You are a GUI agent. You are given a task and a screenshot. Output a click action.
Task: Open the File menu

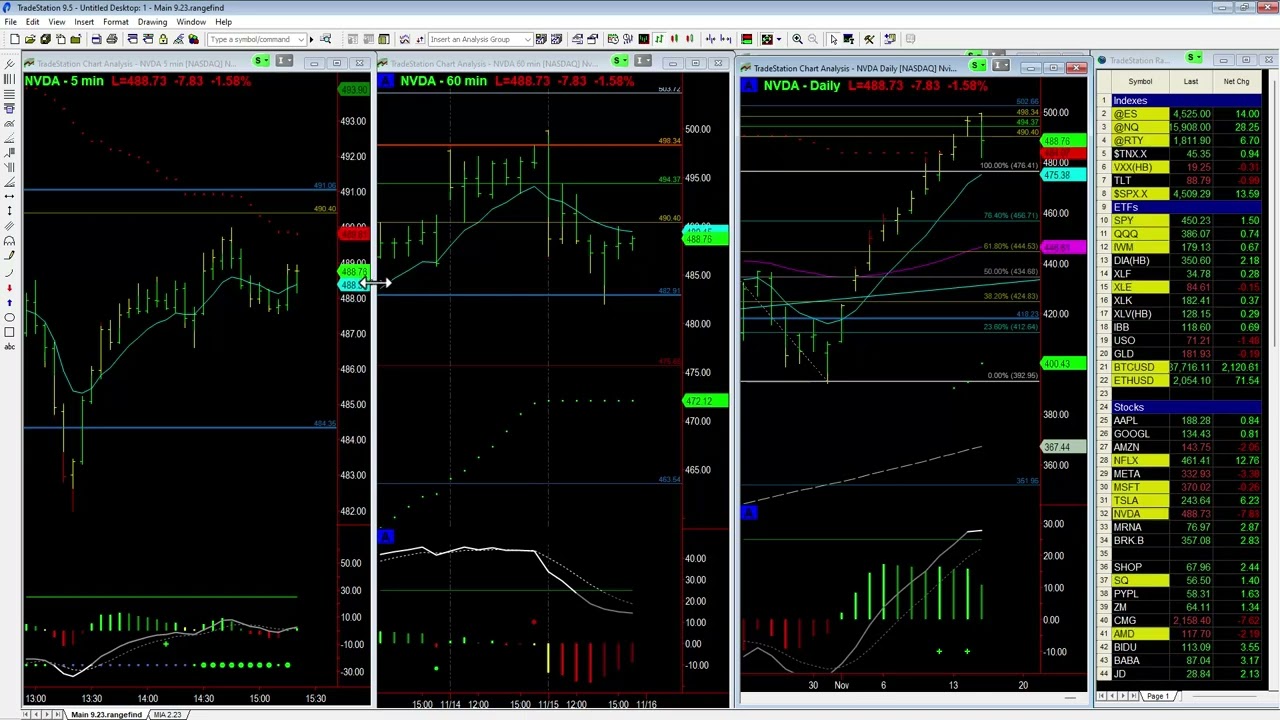(10, 22)
